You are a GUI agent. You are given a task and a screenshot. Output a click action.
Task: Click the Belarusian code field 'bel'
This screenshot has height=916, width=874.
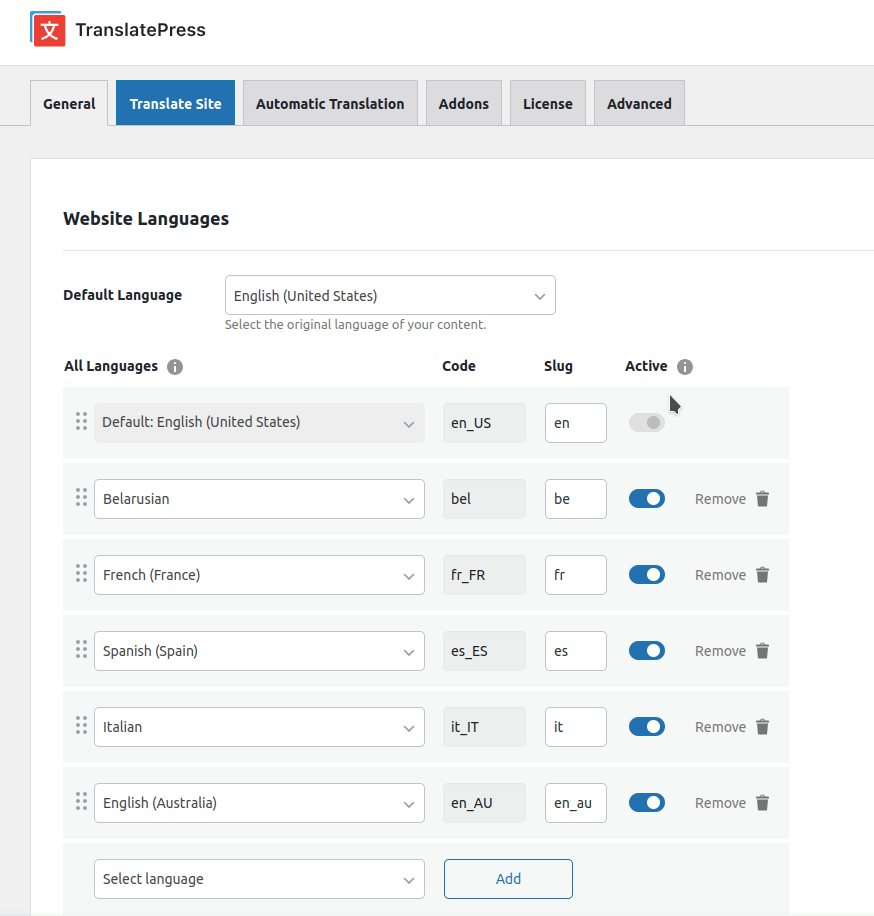point(484,499)
